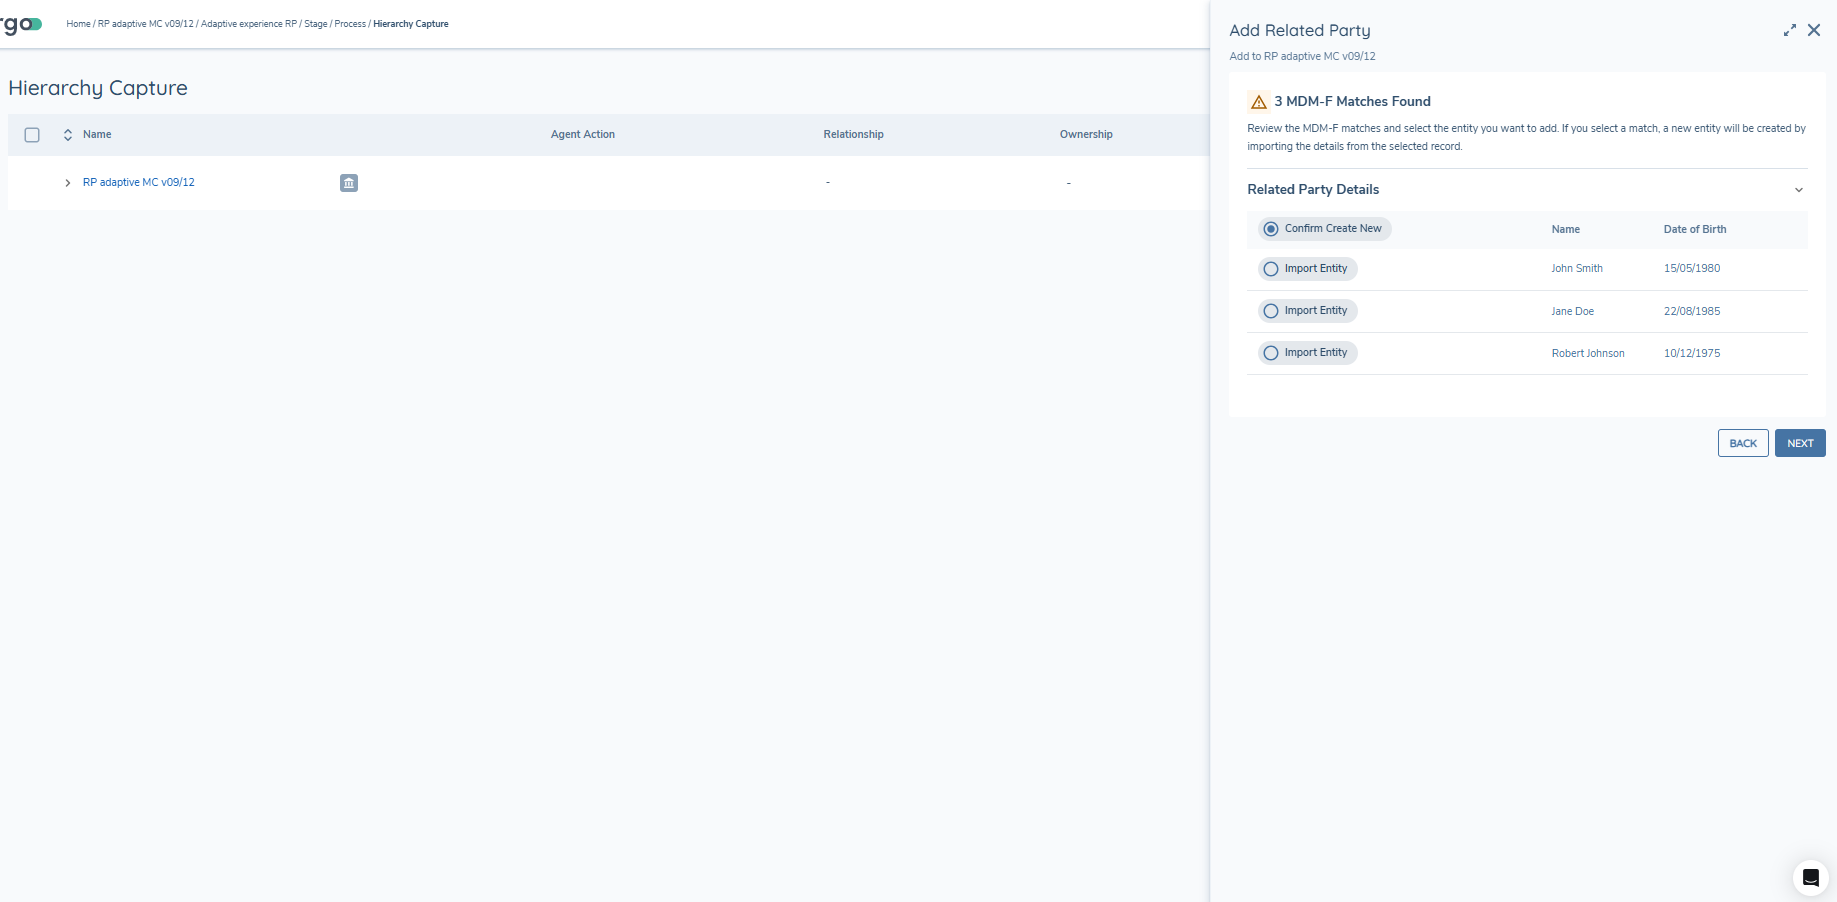Click the warning triangle beside 3 MDM-F Matches Found
Viewport: 1837px width, 902px height.
1257,101
